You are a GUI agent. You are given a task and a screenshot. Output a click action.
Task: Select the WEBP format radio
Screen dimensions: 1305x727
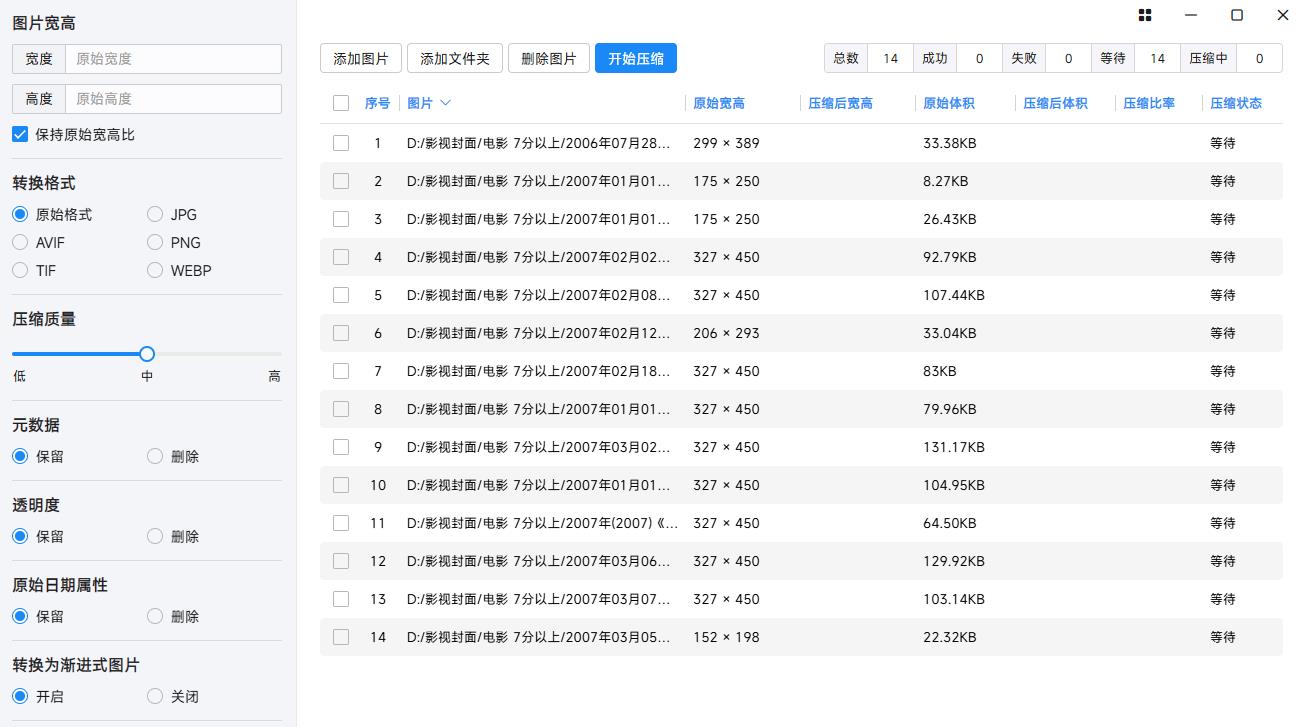click(x=155, y=270)
